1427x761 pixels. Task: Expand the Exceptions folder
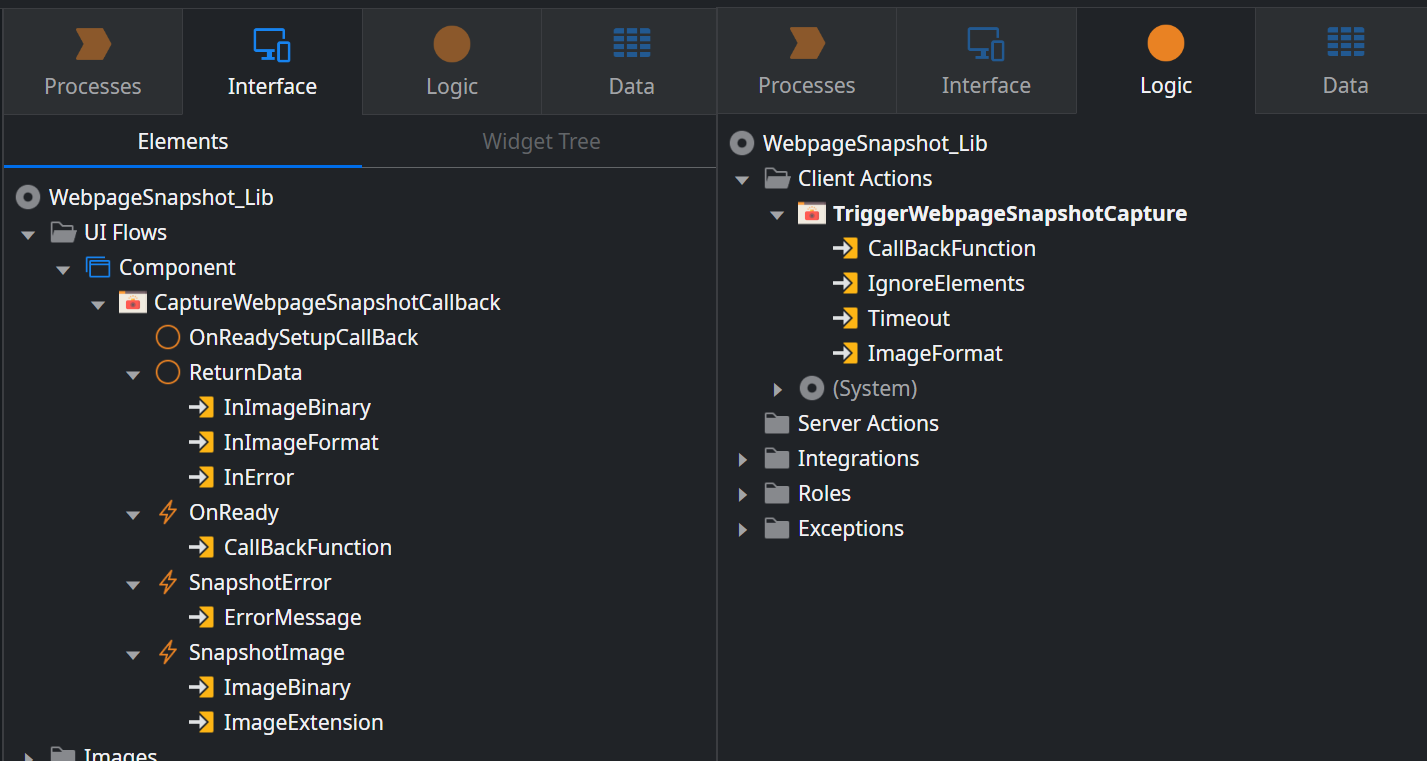pos(743,529)
